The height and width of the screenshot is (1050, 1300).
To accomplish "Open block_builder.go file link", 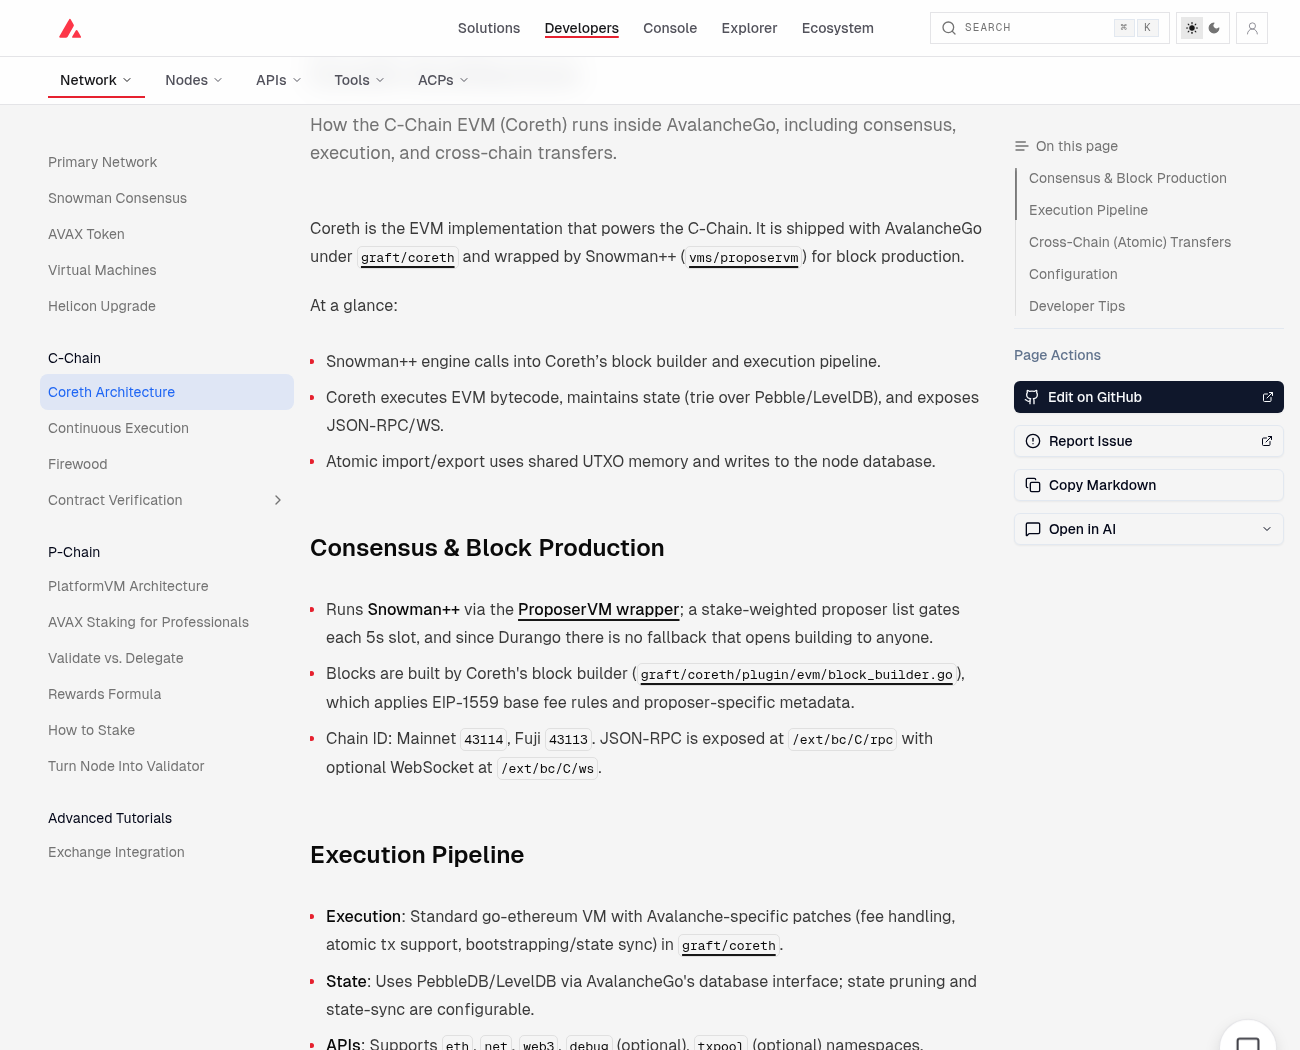I will click(797, 675).
